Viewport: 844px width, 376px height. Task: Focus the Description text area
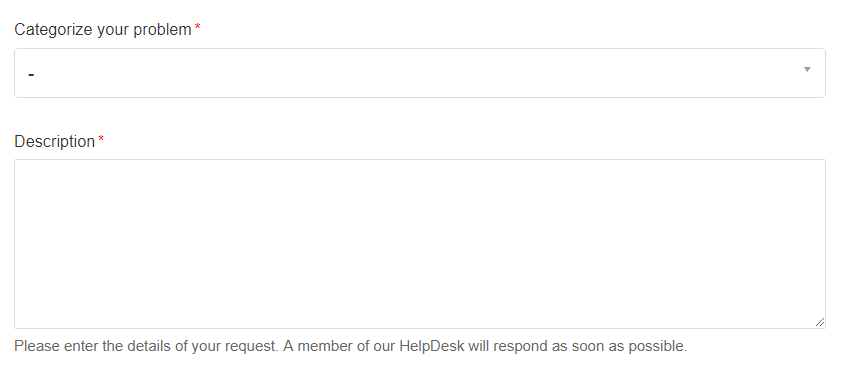420,244
